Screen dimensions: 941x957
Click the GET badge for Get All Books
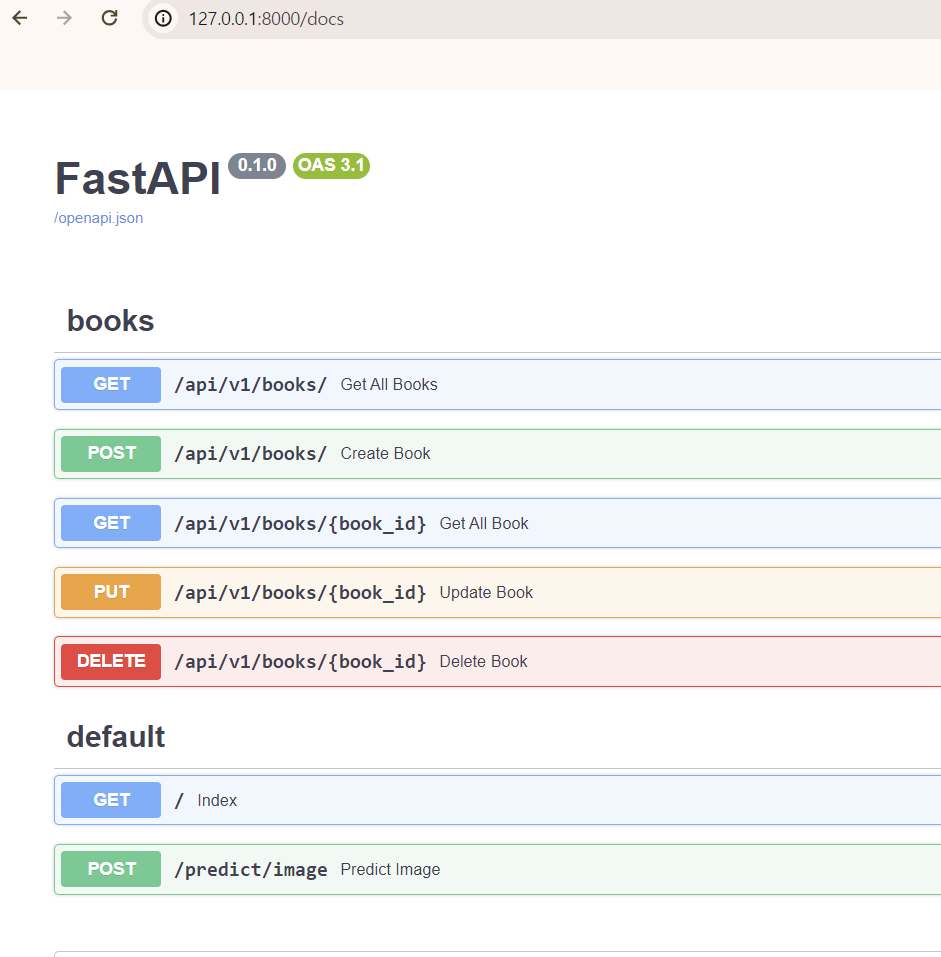click(111, 385)
